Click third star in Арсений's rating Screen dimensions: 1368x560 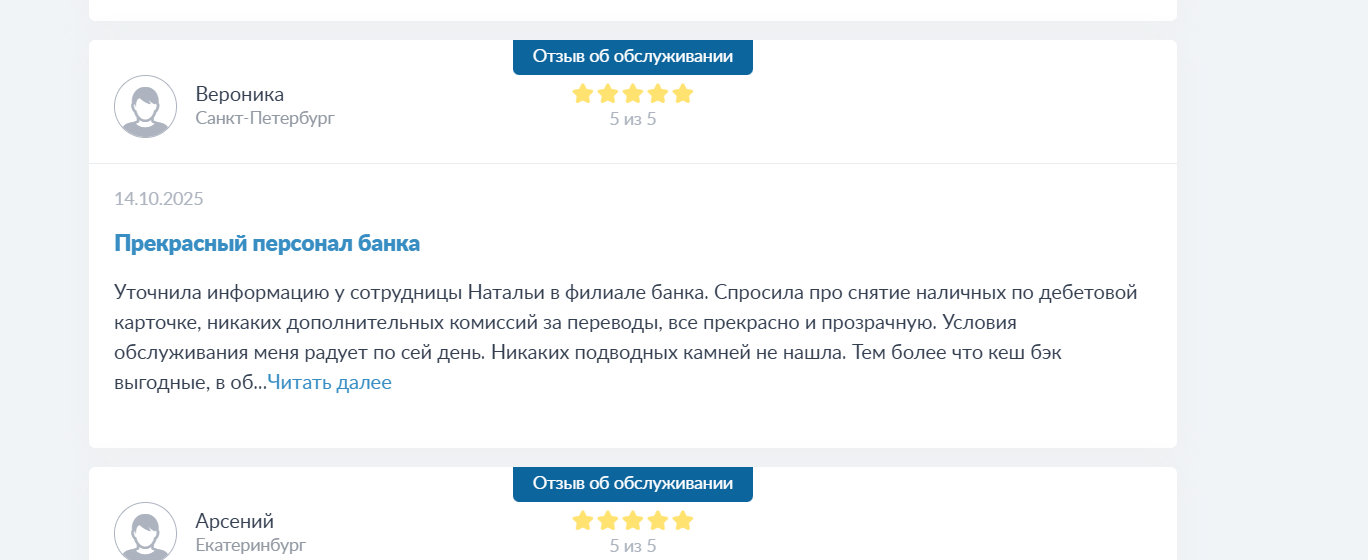point(633,521)
